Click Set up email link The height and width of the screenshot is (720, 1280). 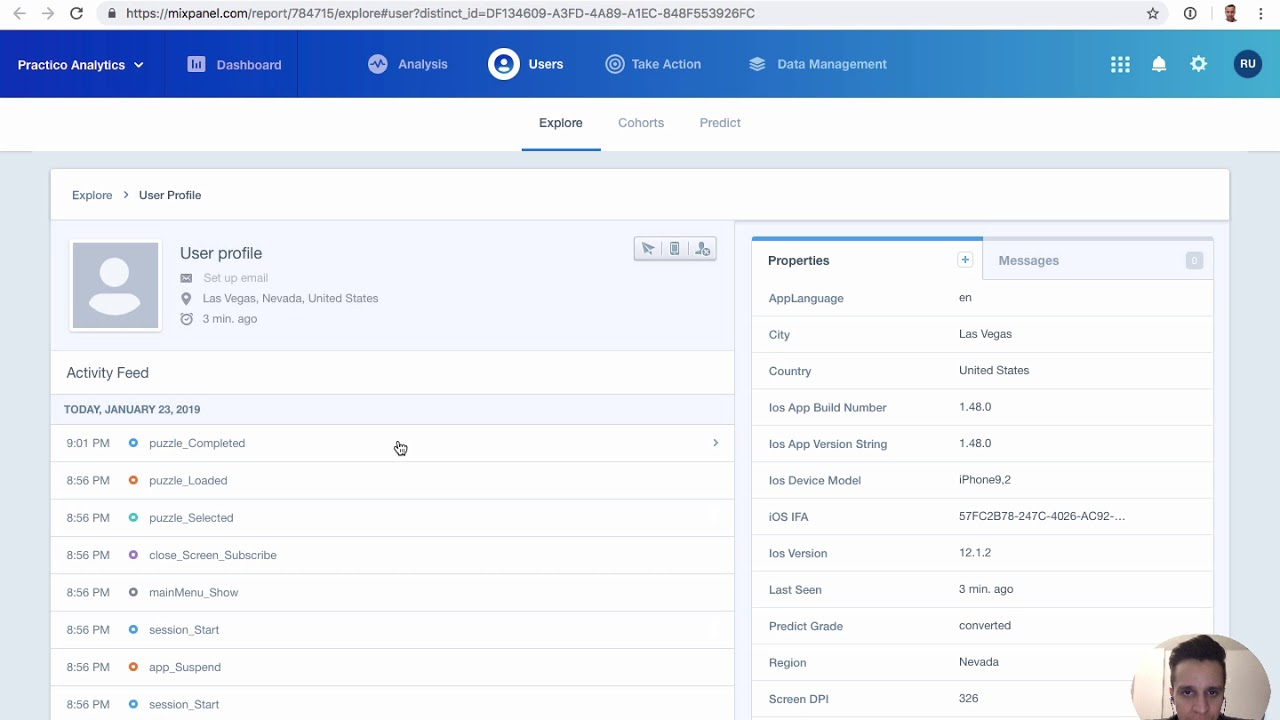pyautogui.click(x=235, y=278)
